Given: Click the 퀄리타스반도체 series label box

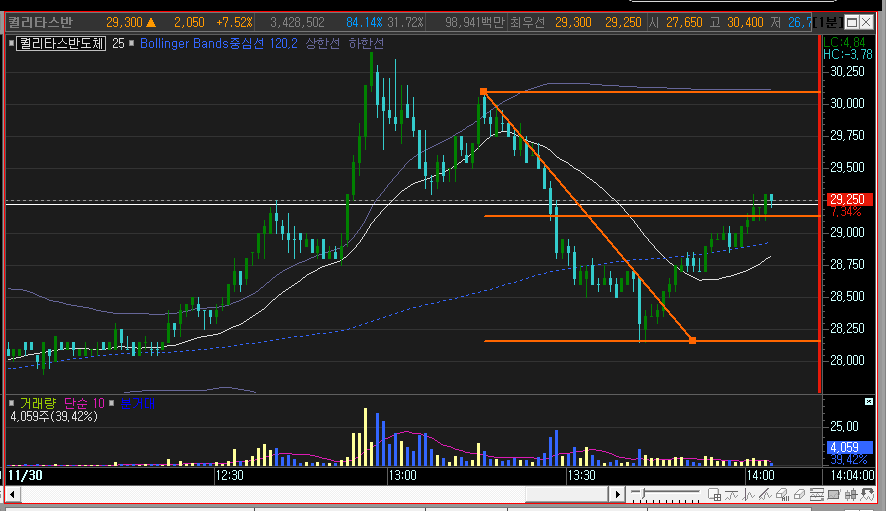Looking at the screenshot, I should tap(61, 44).
